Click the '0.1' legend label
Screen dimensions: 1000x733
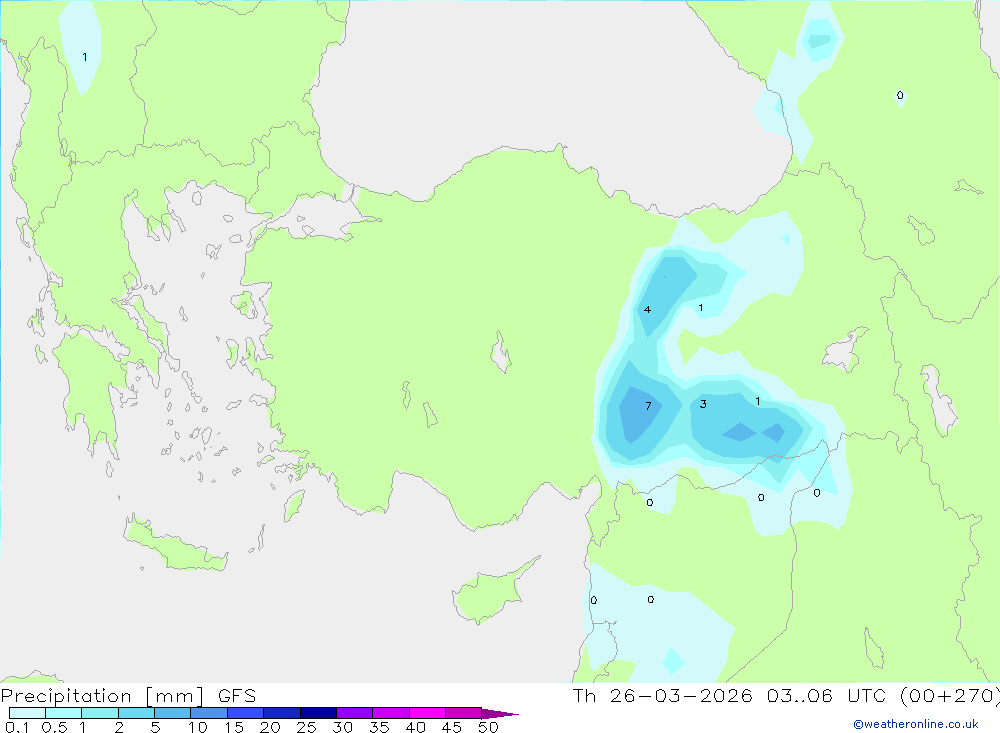click(17, 727)
